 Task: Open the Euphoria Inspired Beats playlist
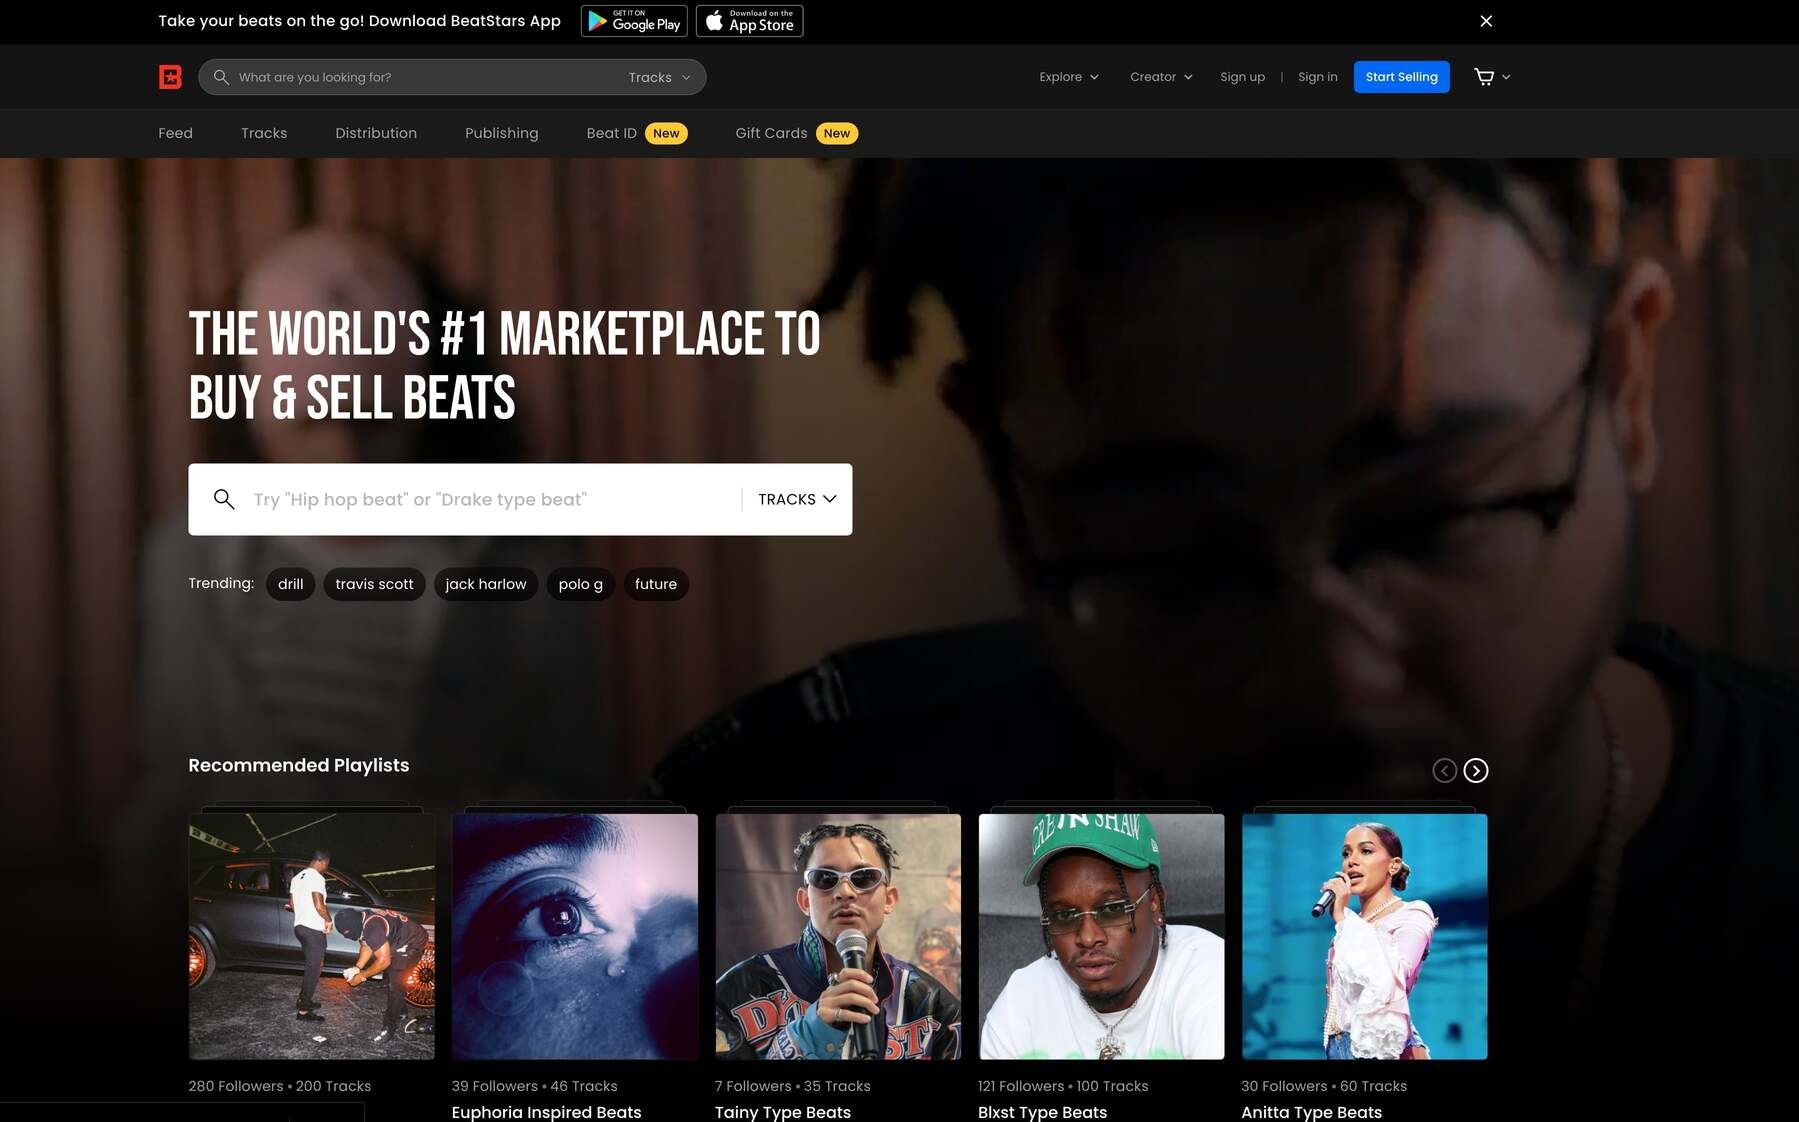575,937
